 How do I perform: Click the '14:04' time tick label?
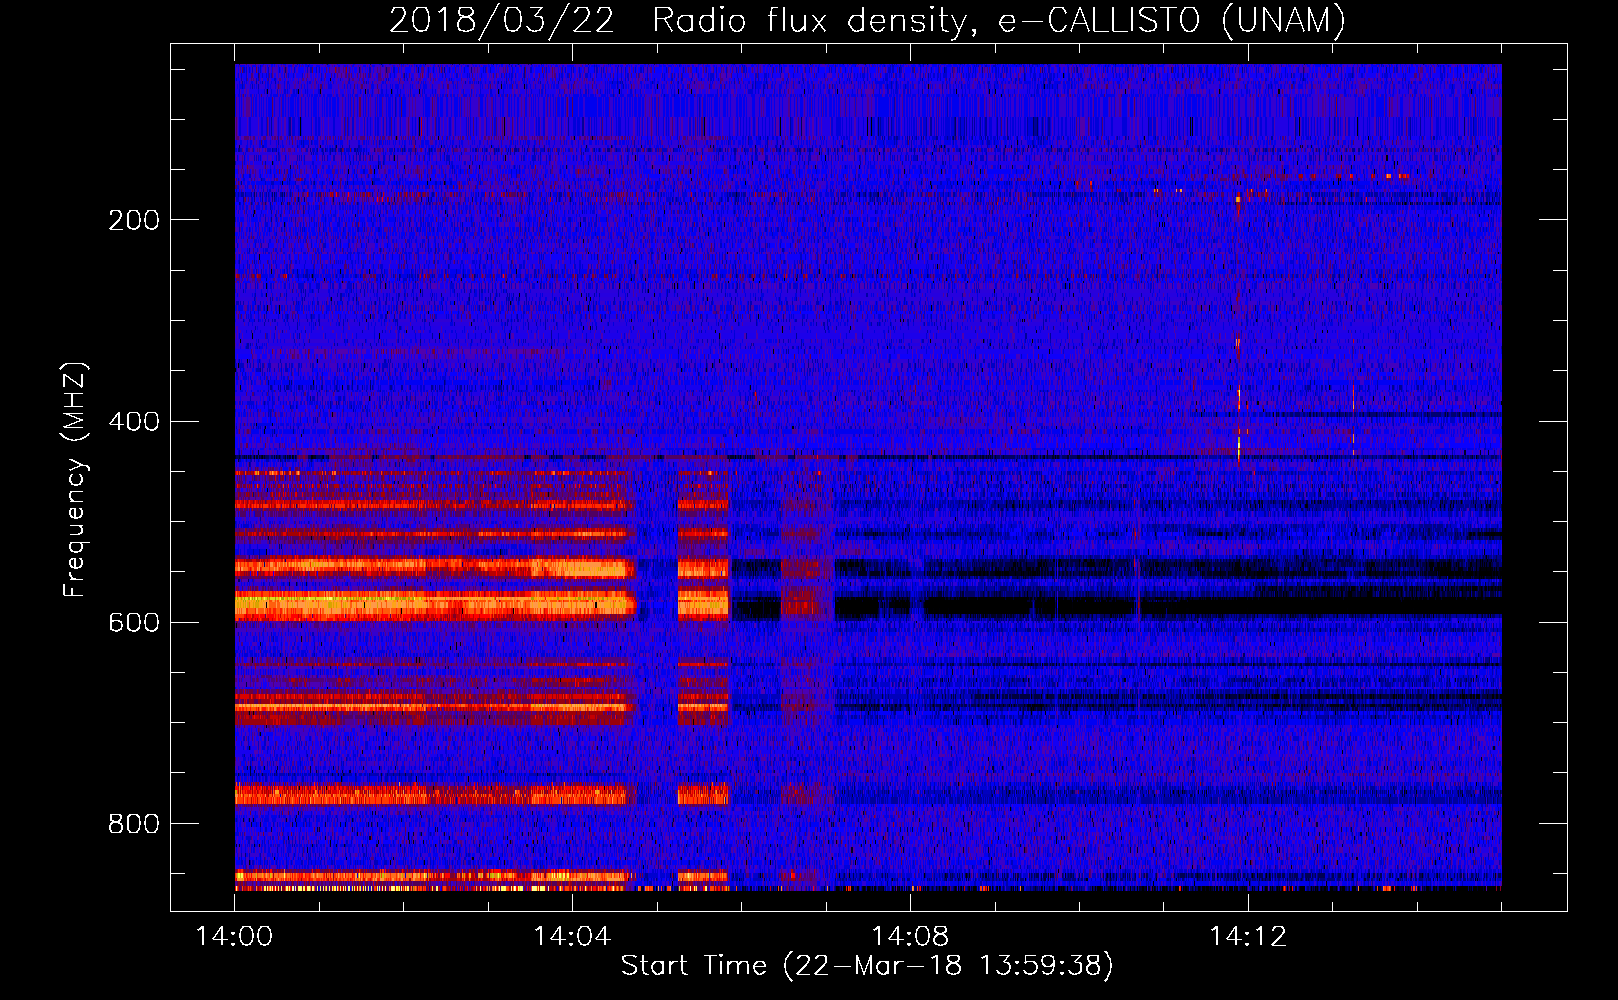click(572, 937)
